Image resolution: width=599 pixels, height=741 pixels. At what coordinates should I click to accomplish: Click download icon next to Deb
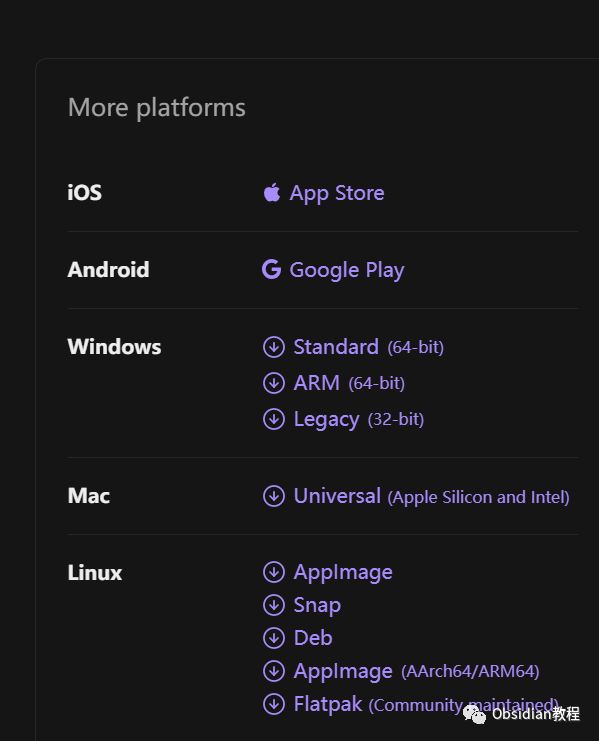pos(274,638)
